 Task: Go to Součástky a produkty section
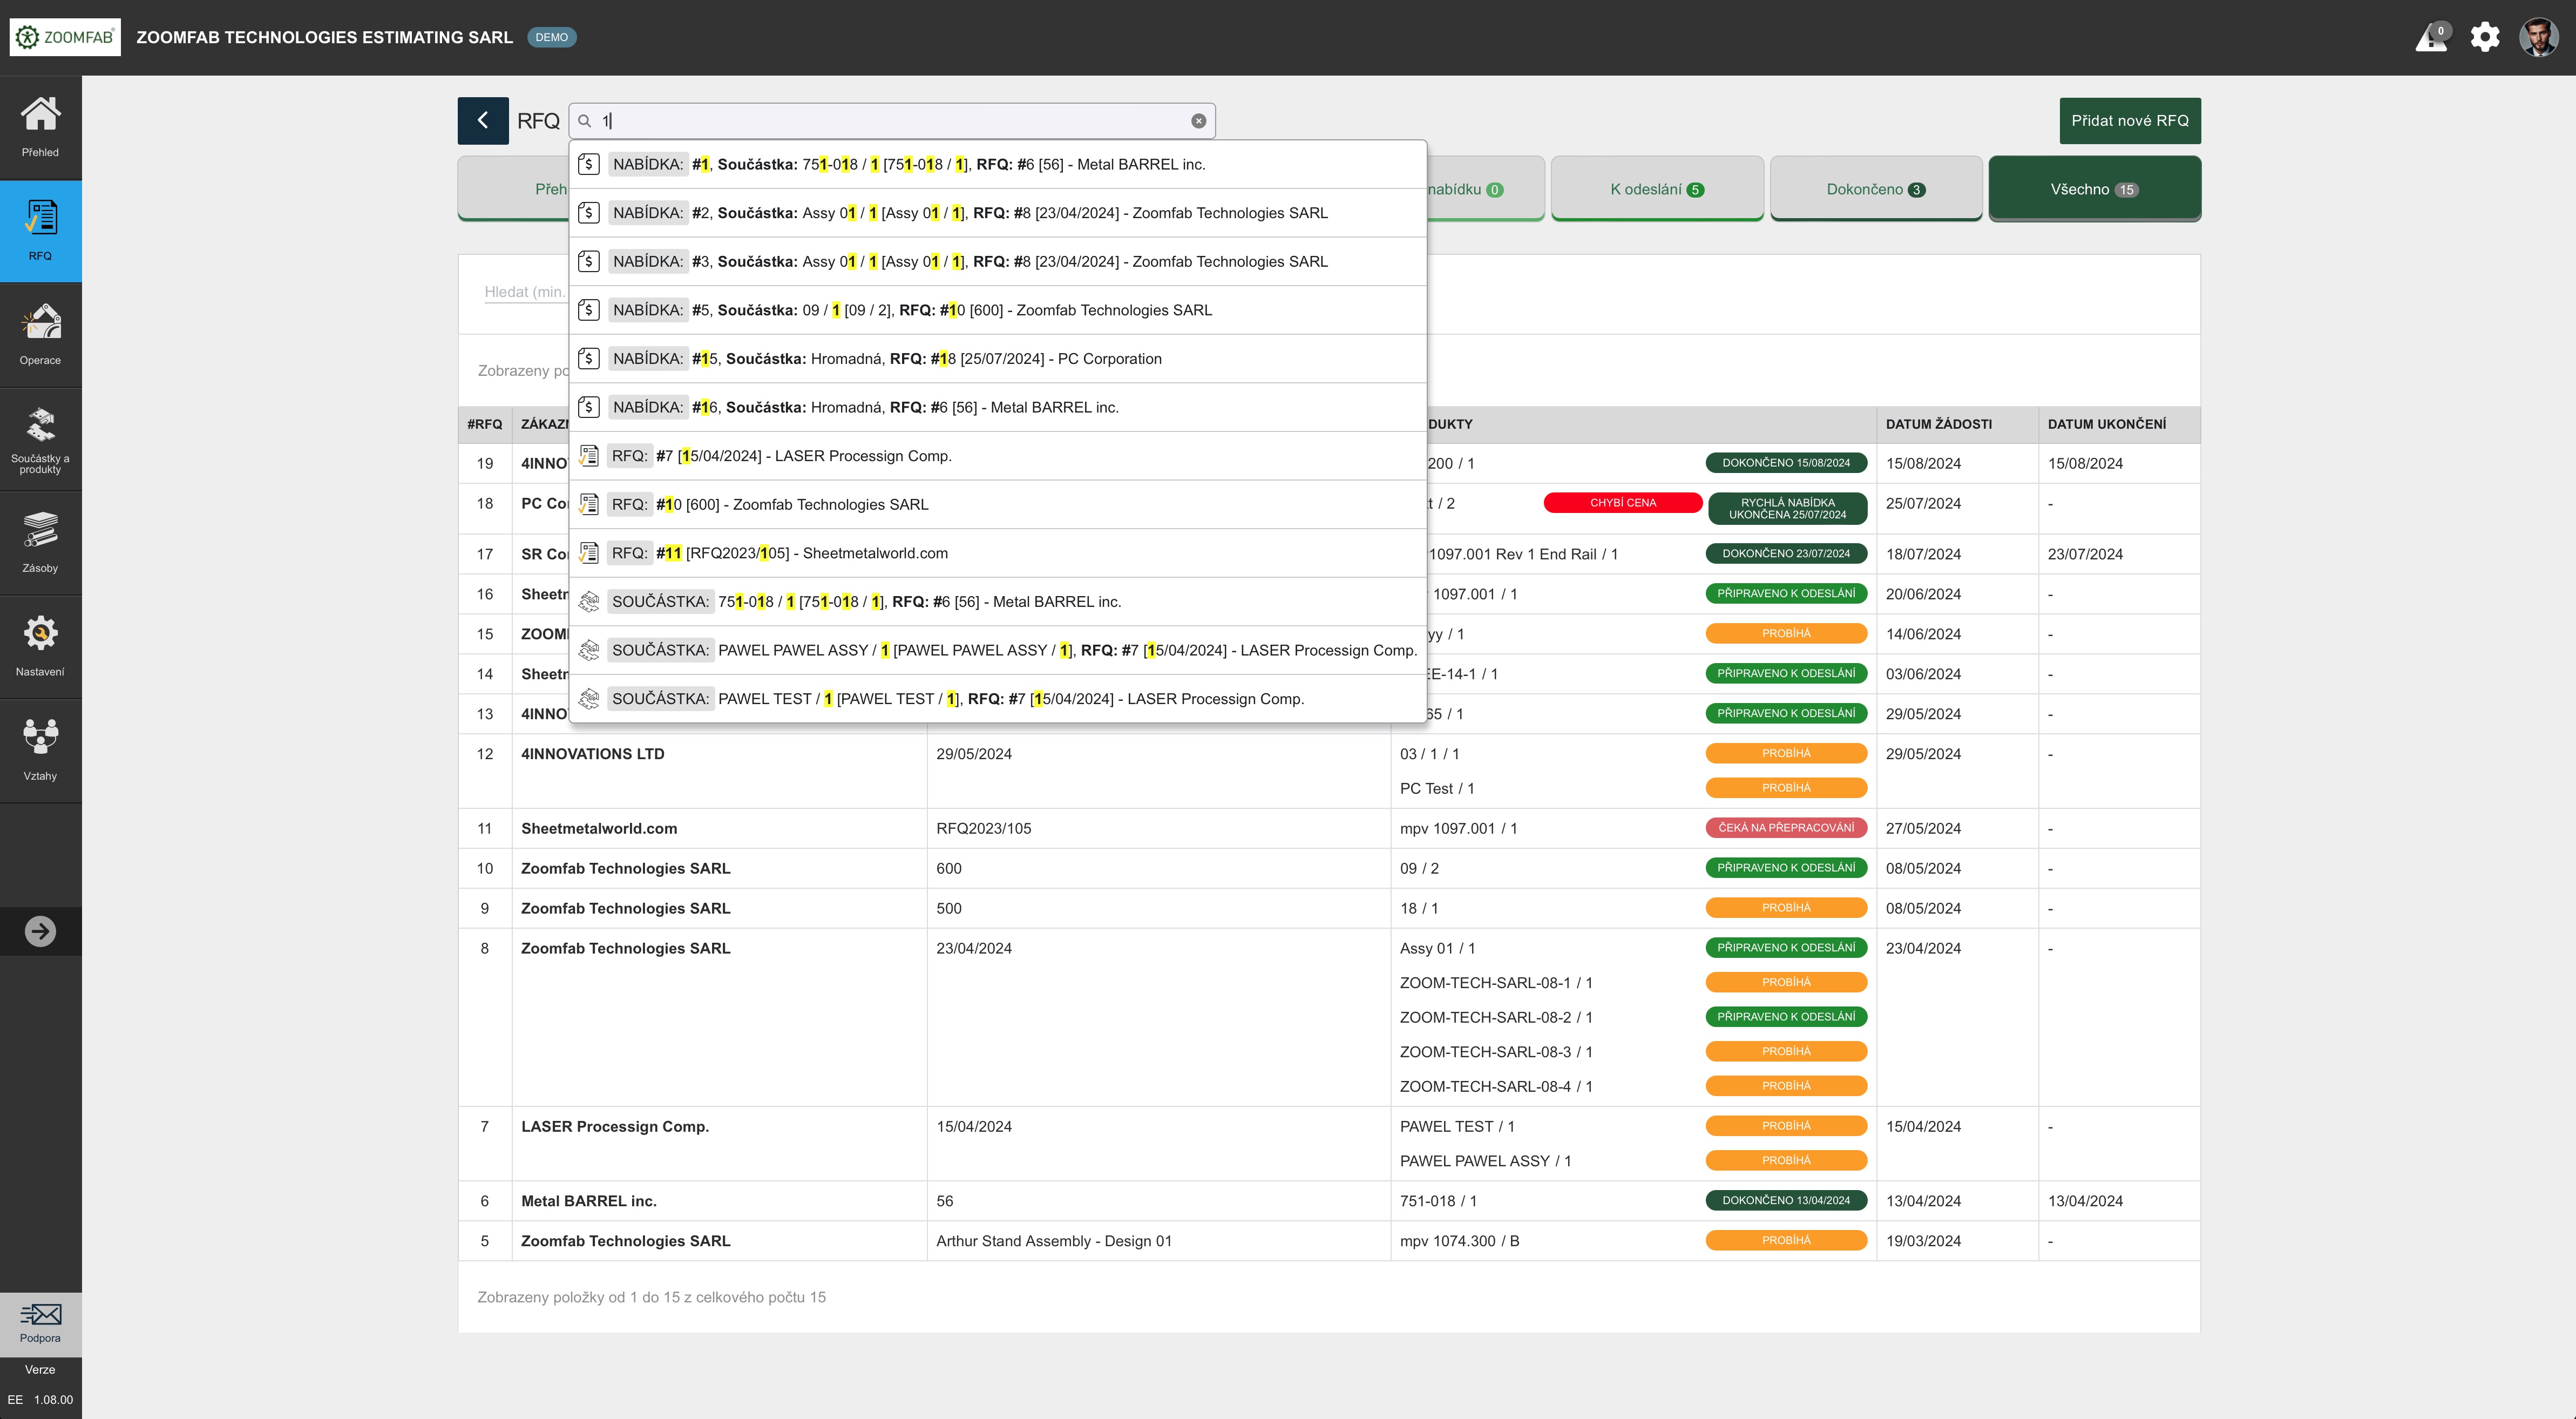tap(40, 440)
